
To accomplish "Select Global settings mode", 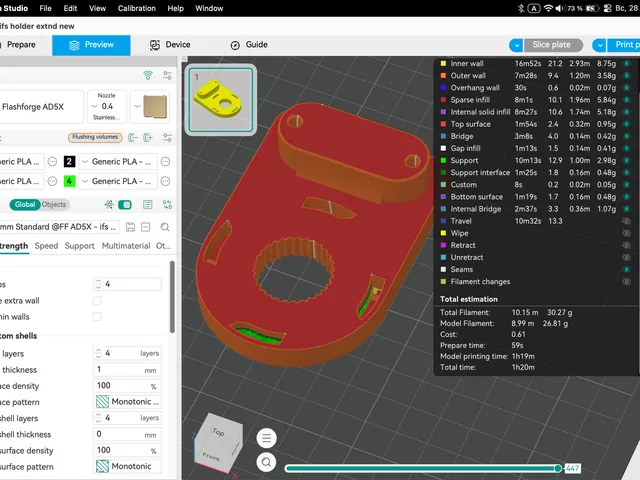I will pyautogui.click(x=25, y=204).
